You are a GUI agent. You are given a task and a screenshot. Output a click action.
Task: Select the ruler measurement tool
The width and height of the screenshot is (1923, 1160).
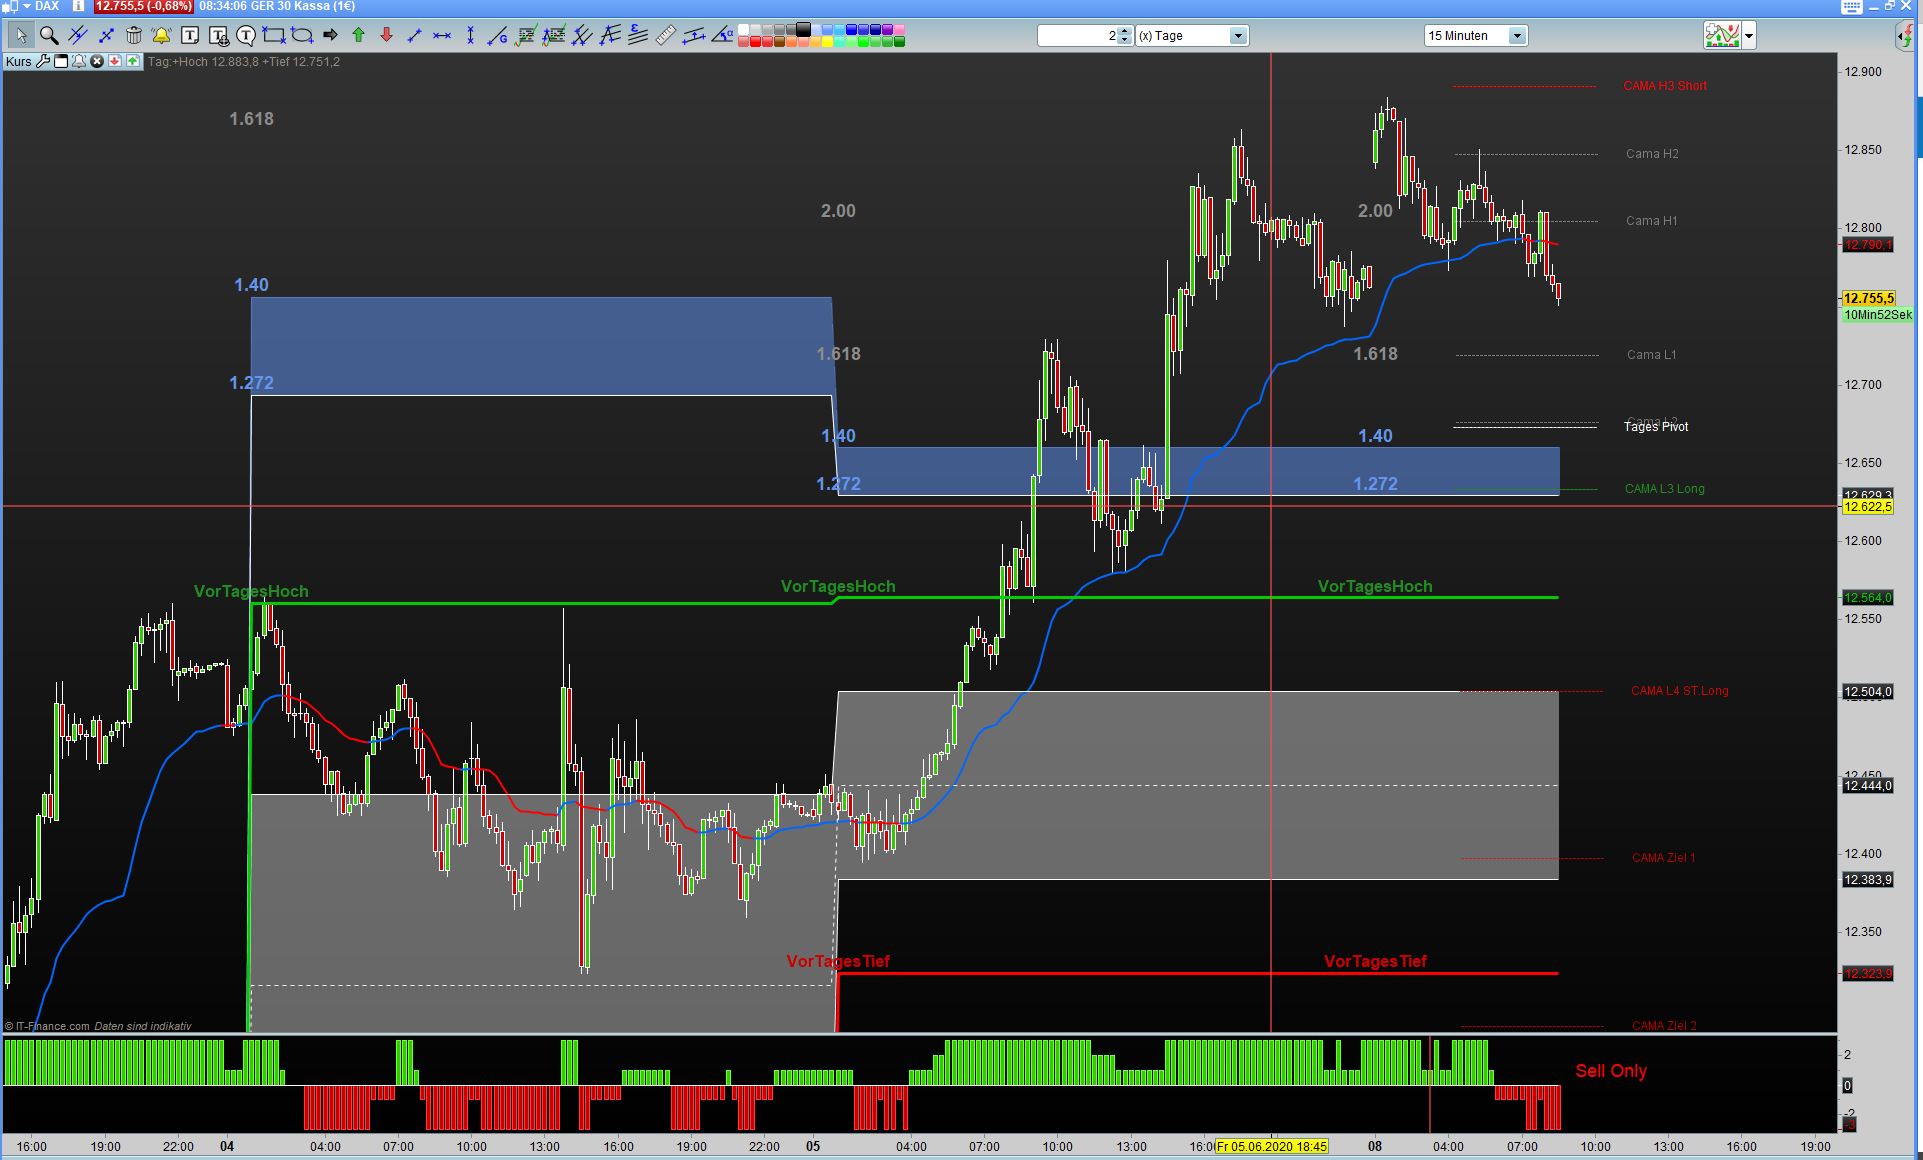666,36
